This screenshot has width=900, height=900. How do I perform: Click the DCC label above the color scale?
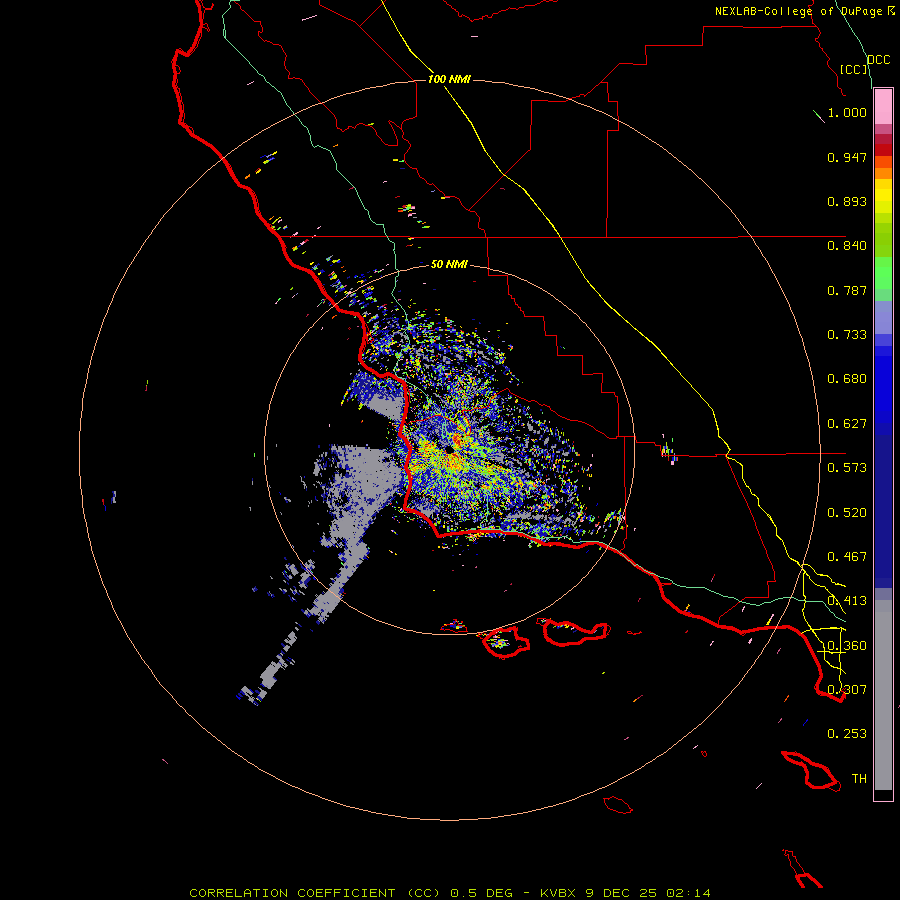pyautogui.click(x=879, y=60)
